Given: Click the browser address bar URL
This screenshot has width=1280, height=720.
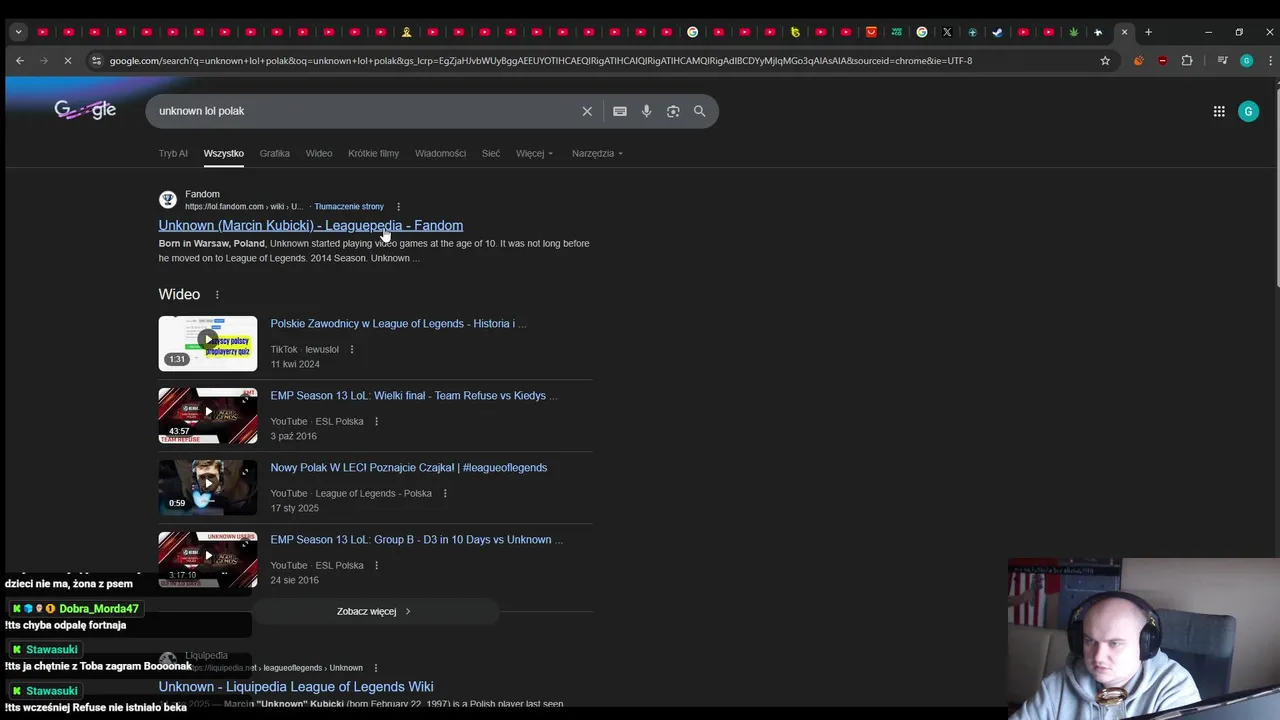Looking at the screenshot, I should click(x=540, y=61).
